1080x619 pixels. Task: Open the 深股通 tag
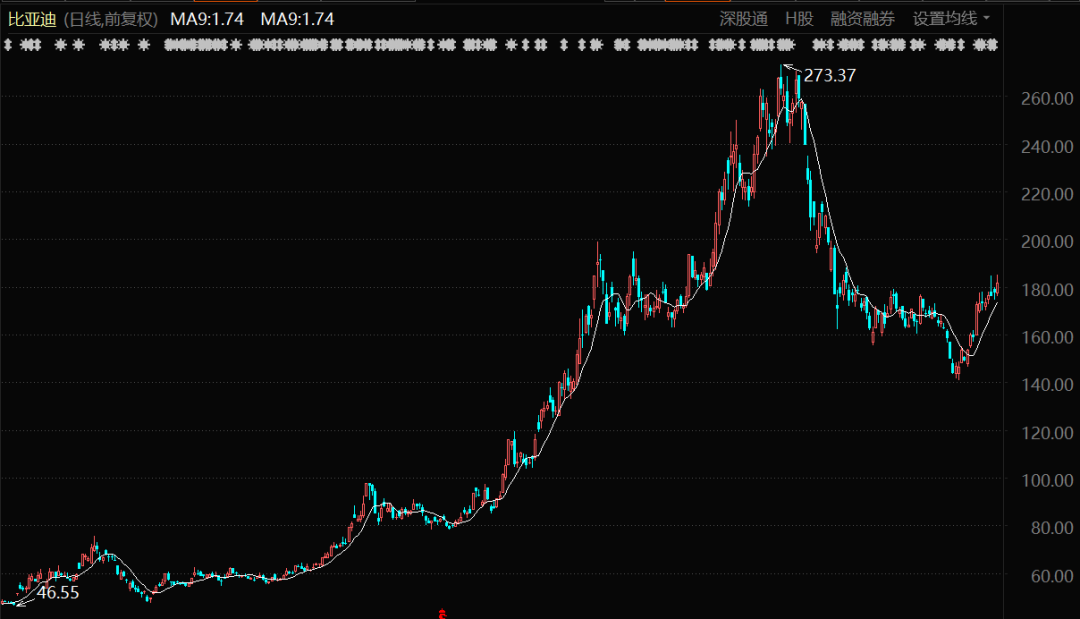coord(743,19)
